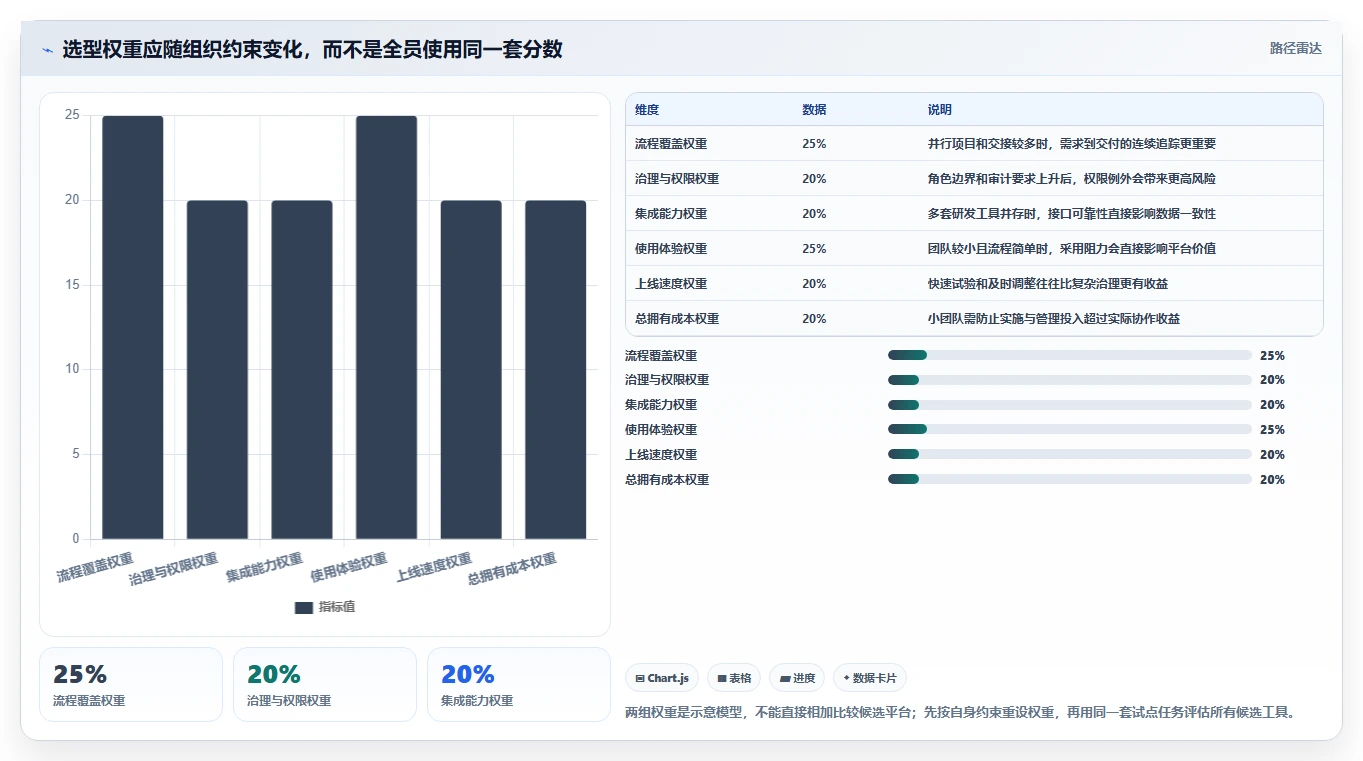Open the 20% 集成能力权重 data card
This screenshot has width=1363, height=761.
(519, 684)
